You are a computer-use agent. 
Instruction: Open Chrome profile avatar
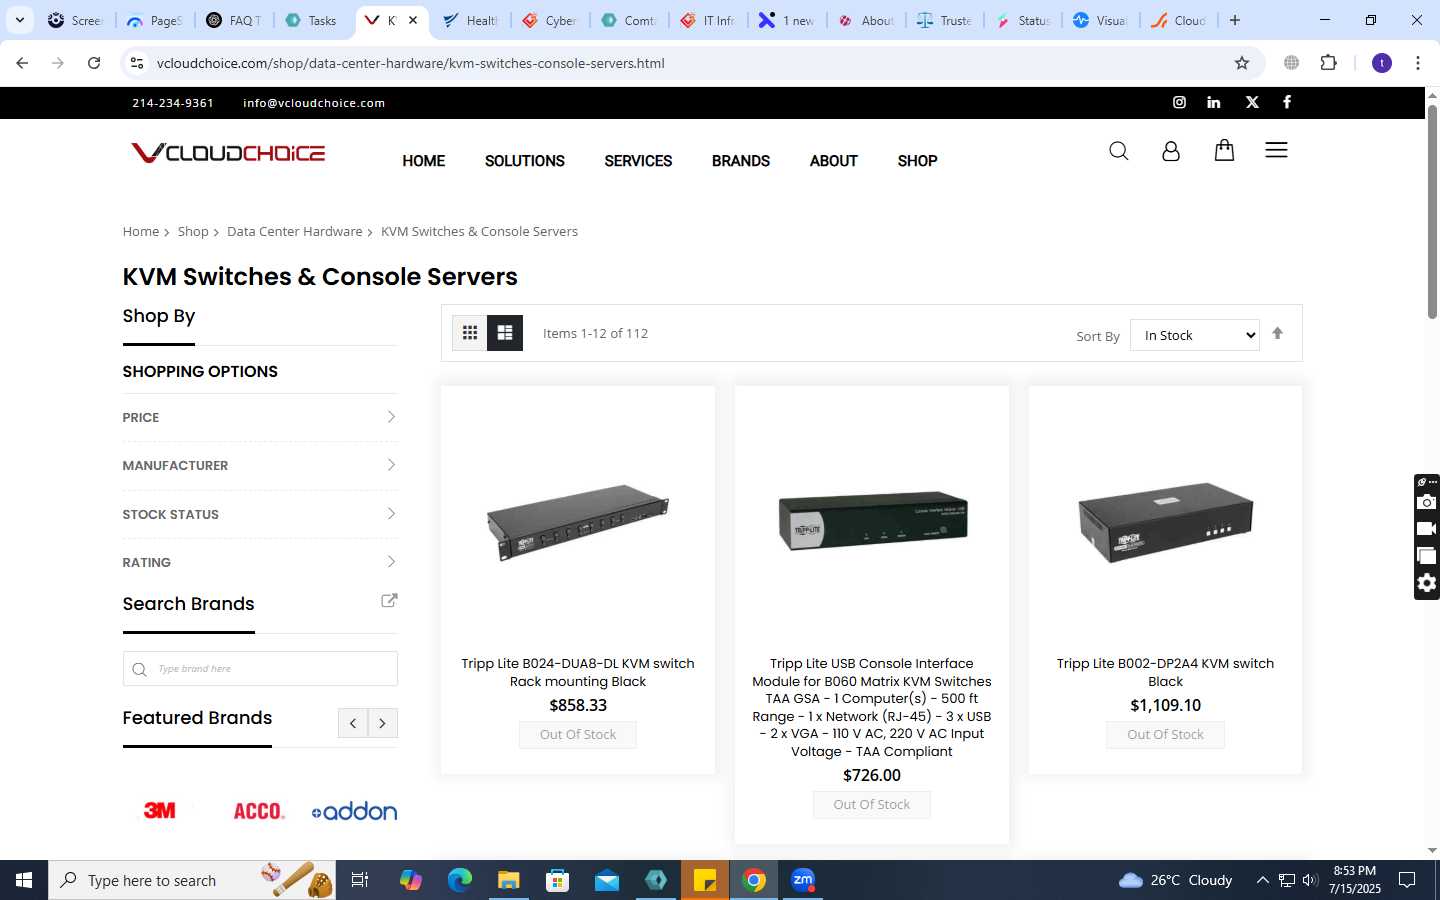[1382, 63]
